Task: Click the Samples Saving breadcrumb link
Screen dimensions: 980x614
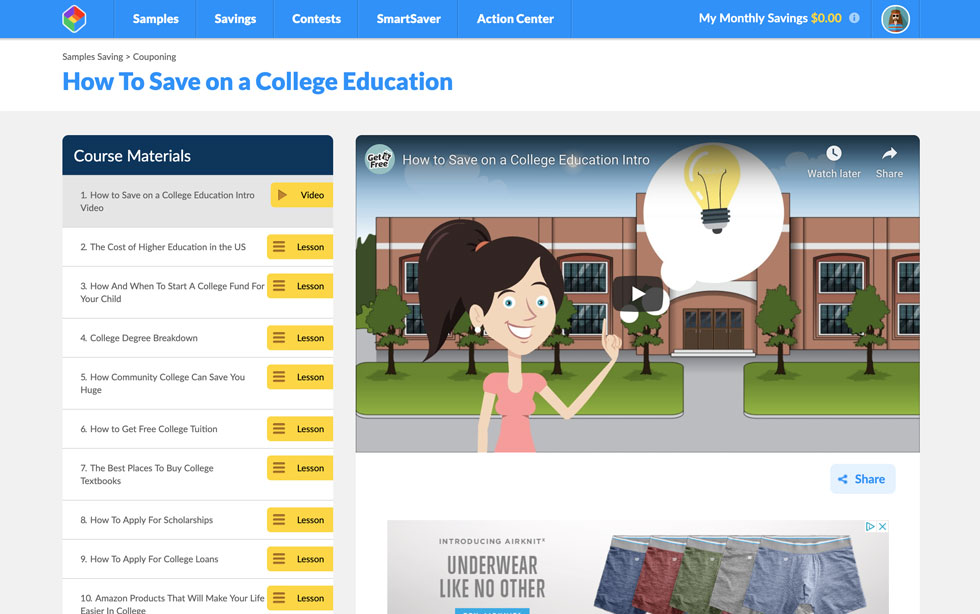Action: [92, 57]
